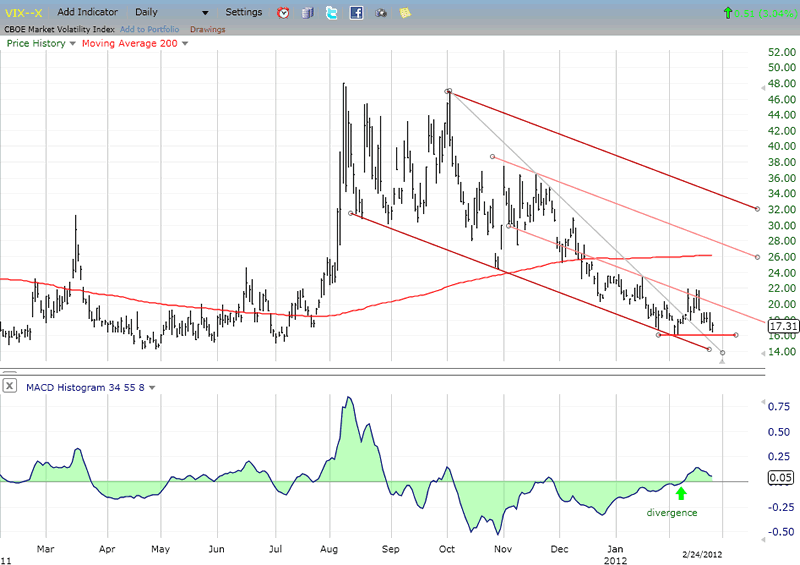Open the yellow sticky note icon
The image size is (800, 565).
point(404,13)
